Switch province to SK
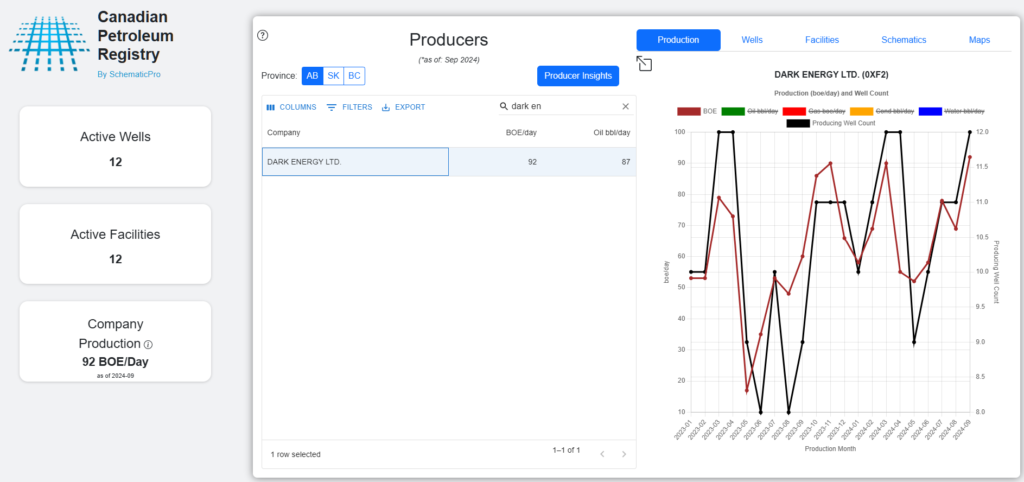The width and height of the screenshot is (1024, 482). pos(333,76)
